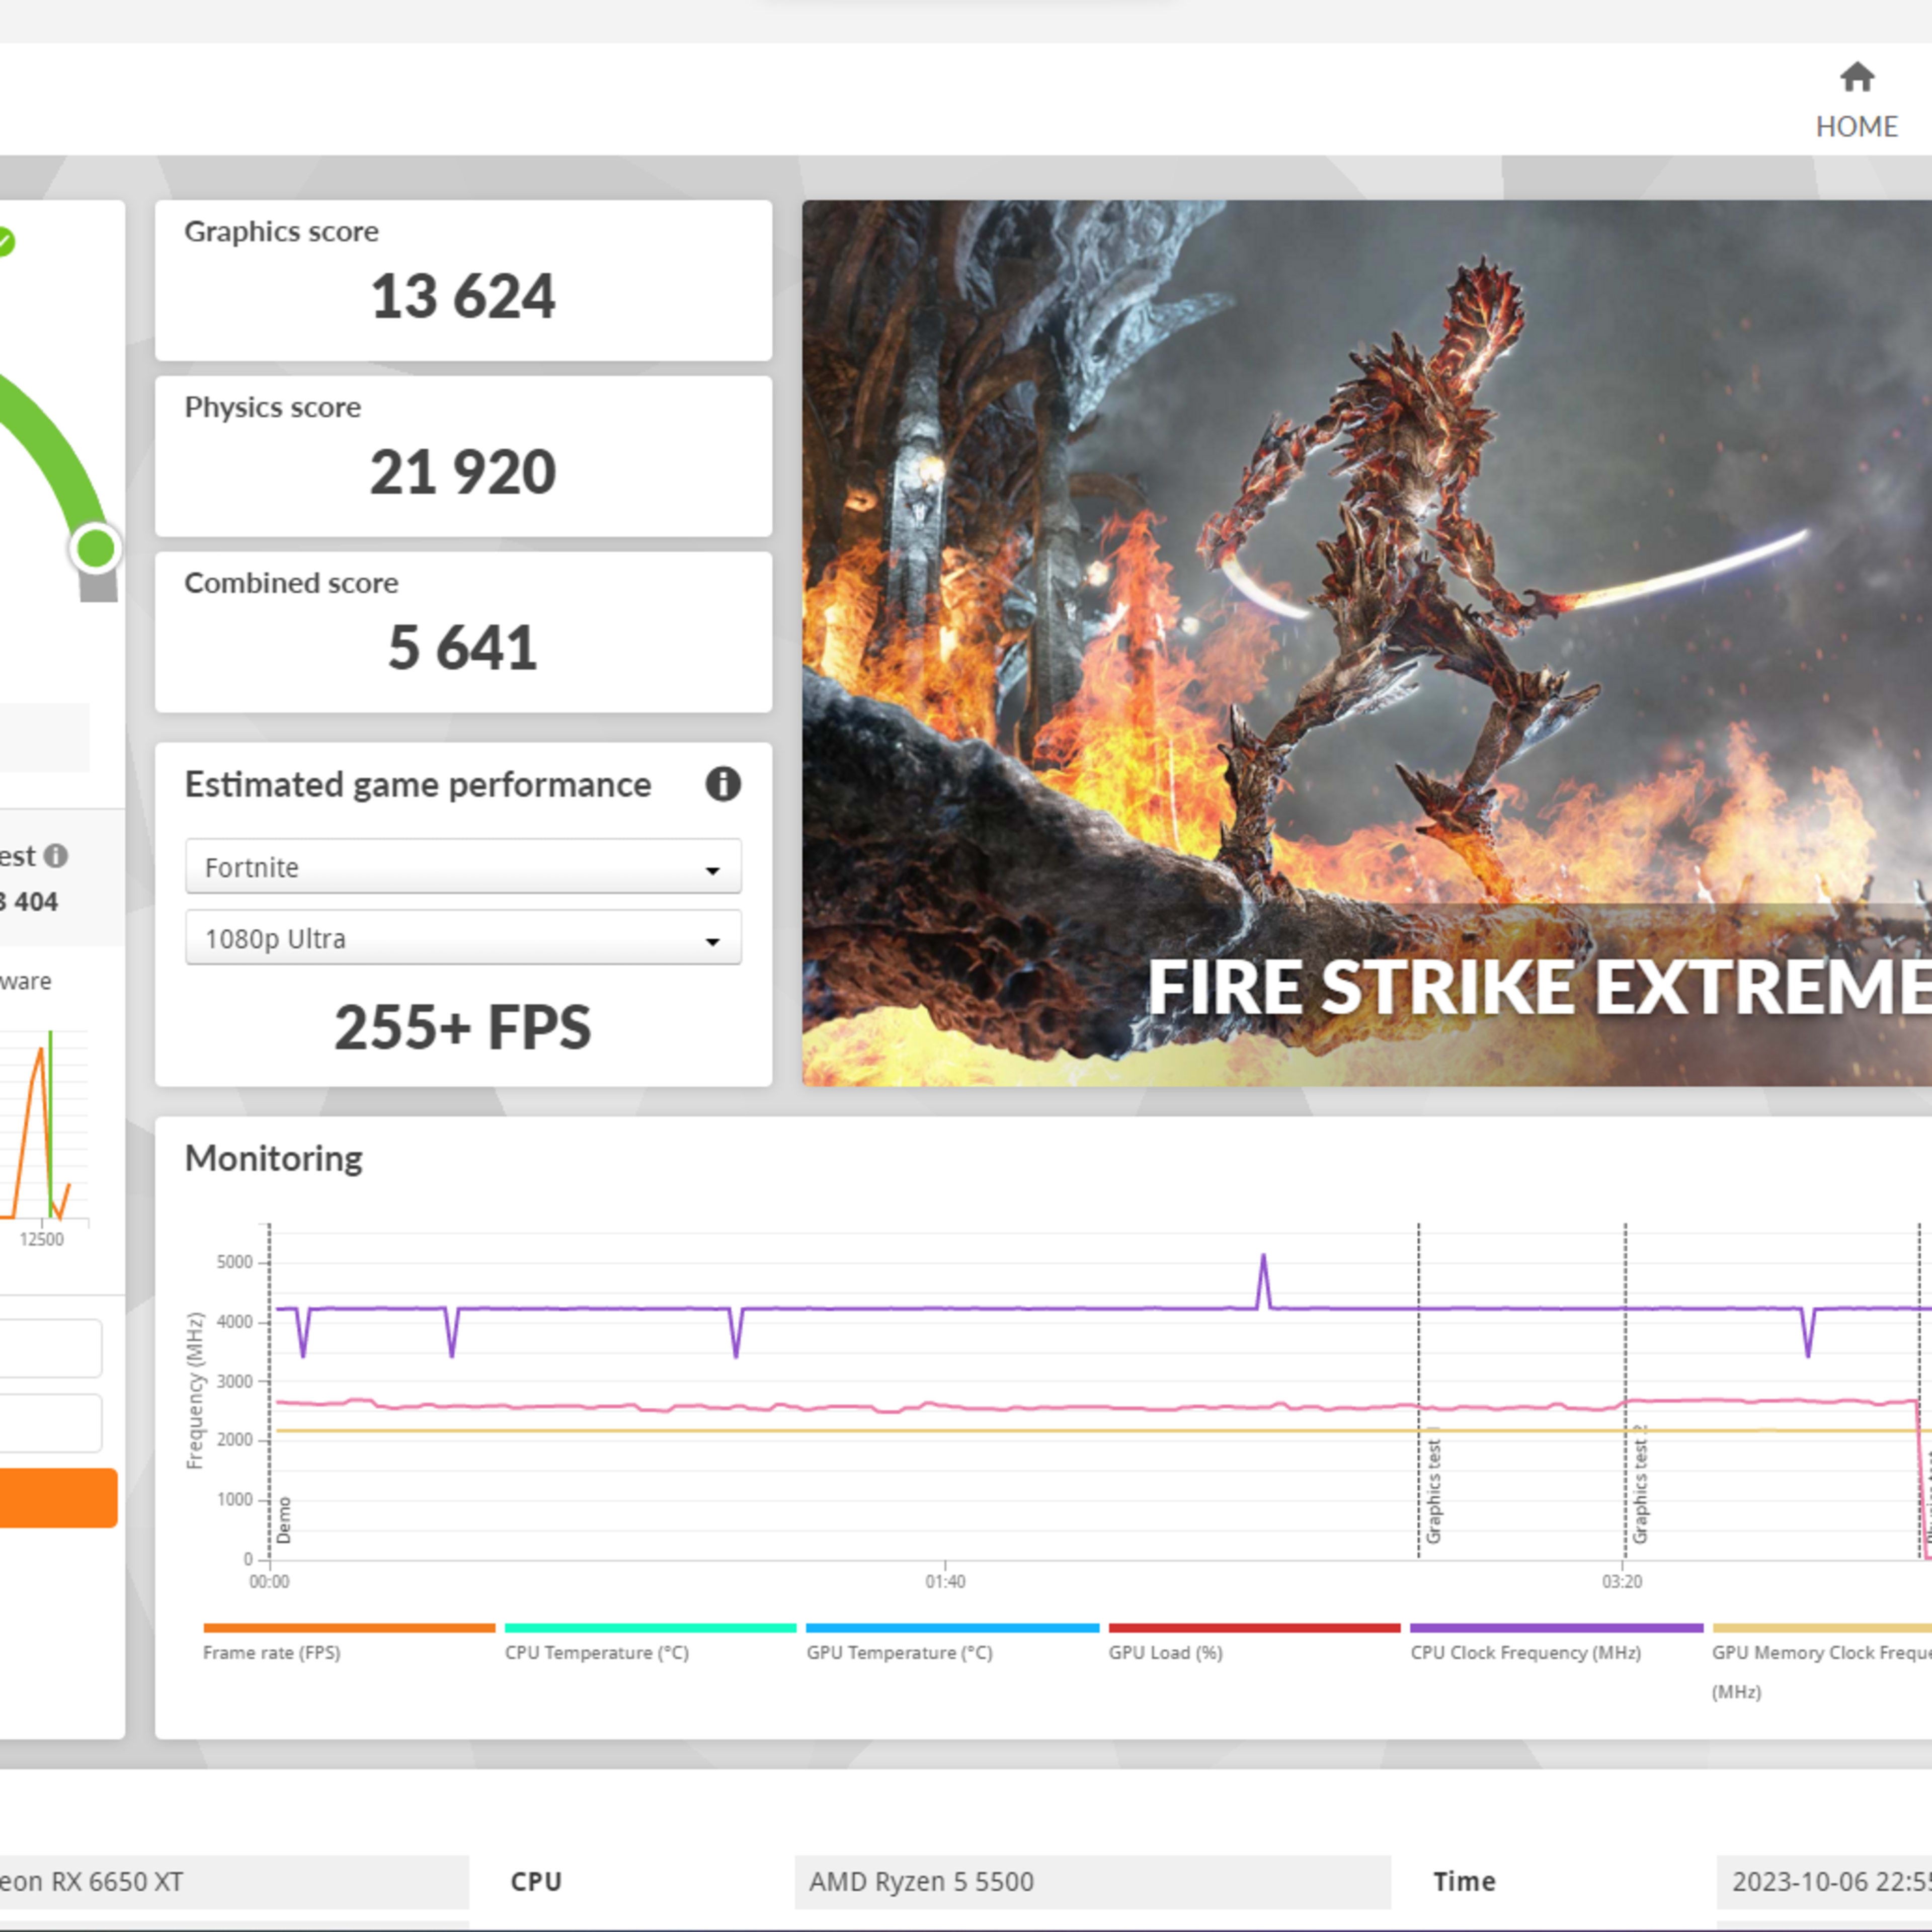Click the 2023-10-06 time field
Image resolution: width=1932 pixels, height=1932 pixels.
coord(1824,1881)
